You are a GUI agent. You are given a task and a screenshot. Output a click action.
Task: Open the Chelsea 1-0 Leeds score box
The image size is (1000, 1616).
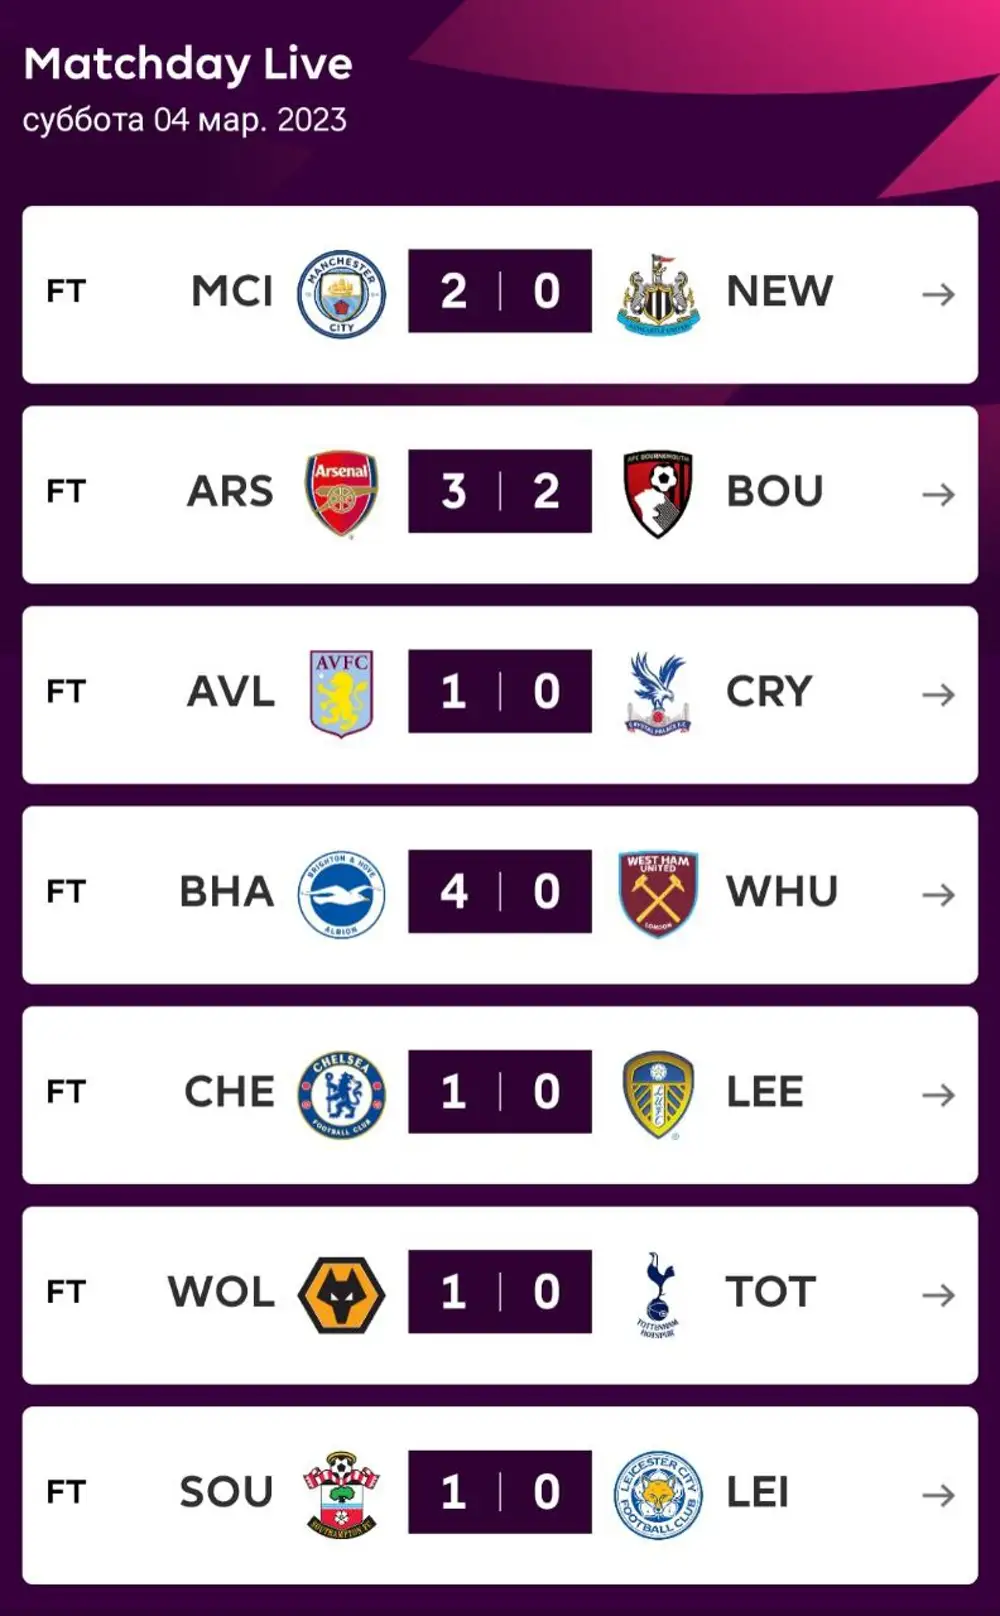(499, 1091)
